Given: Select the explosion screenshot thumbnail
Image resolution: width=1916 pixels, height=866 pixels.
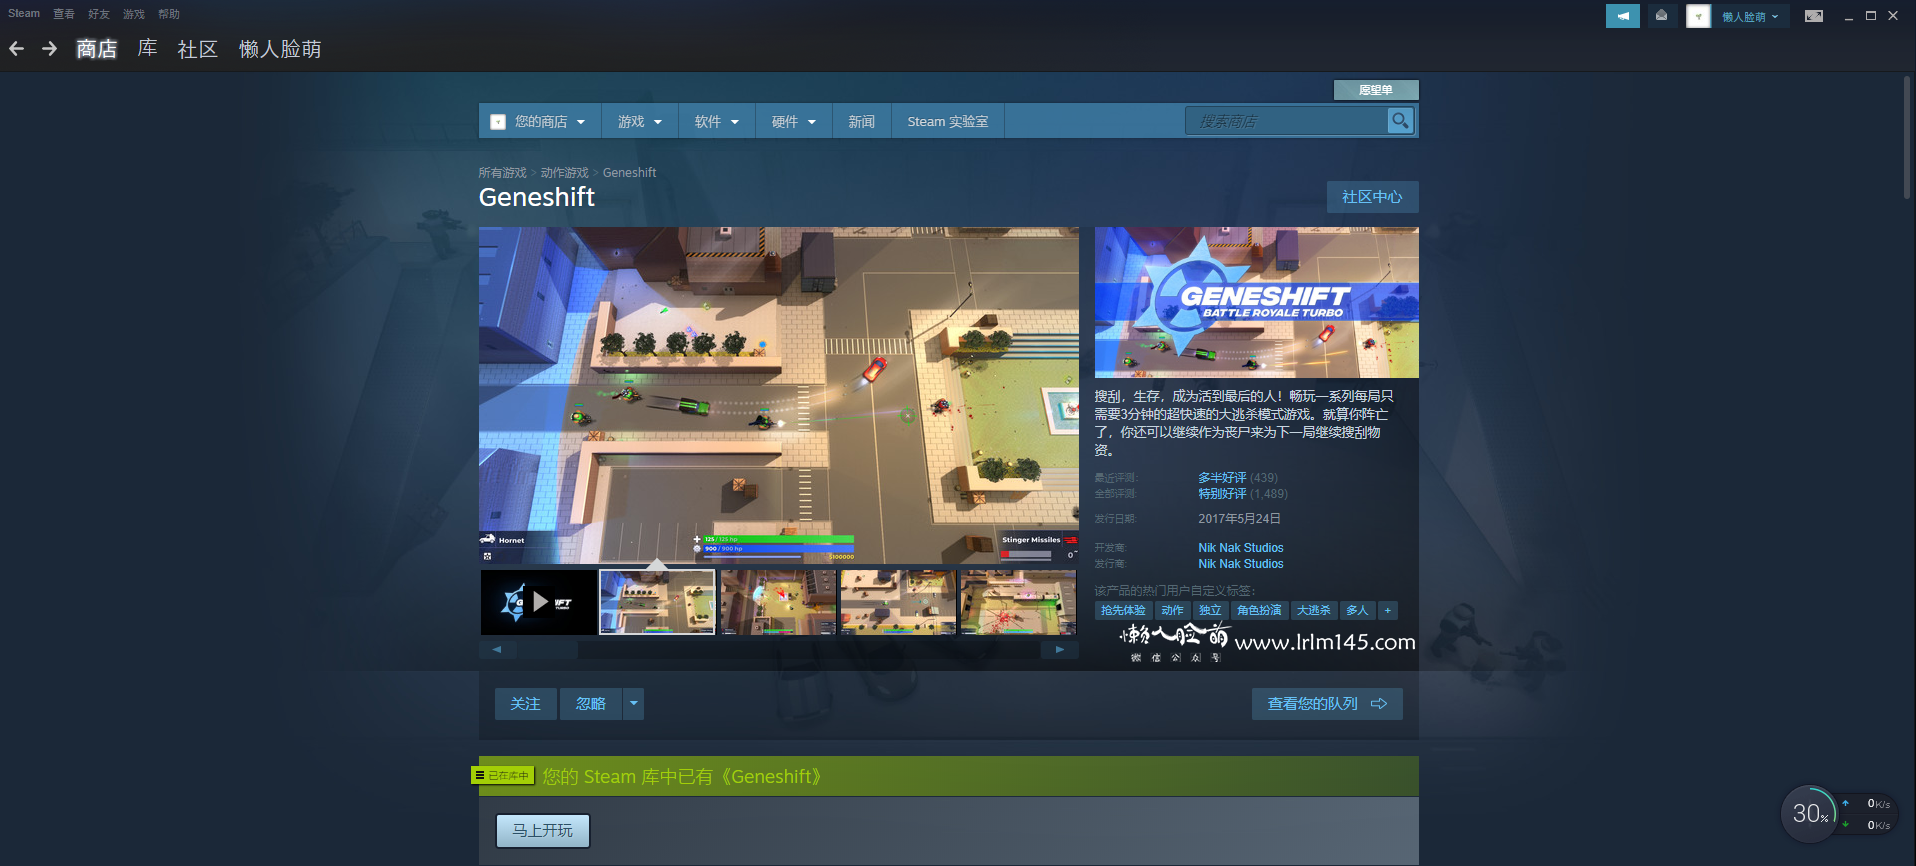Looking at the screenshot, I should click(x=778, y=602).
